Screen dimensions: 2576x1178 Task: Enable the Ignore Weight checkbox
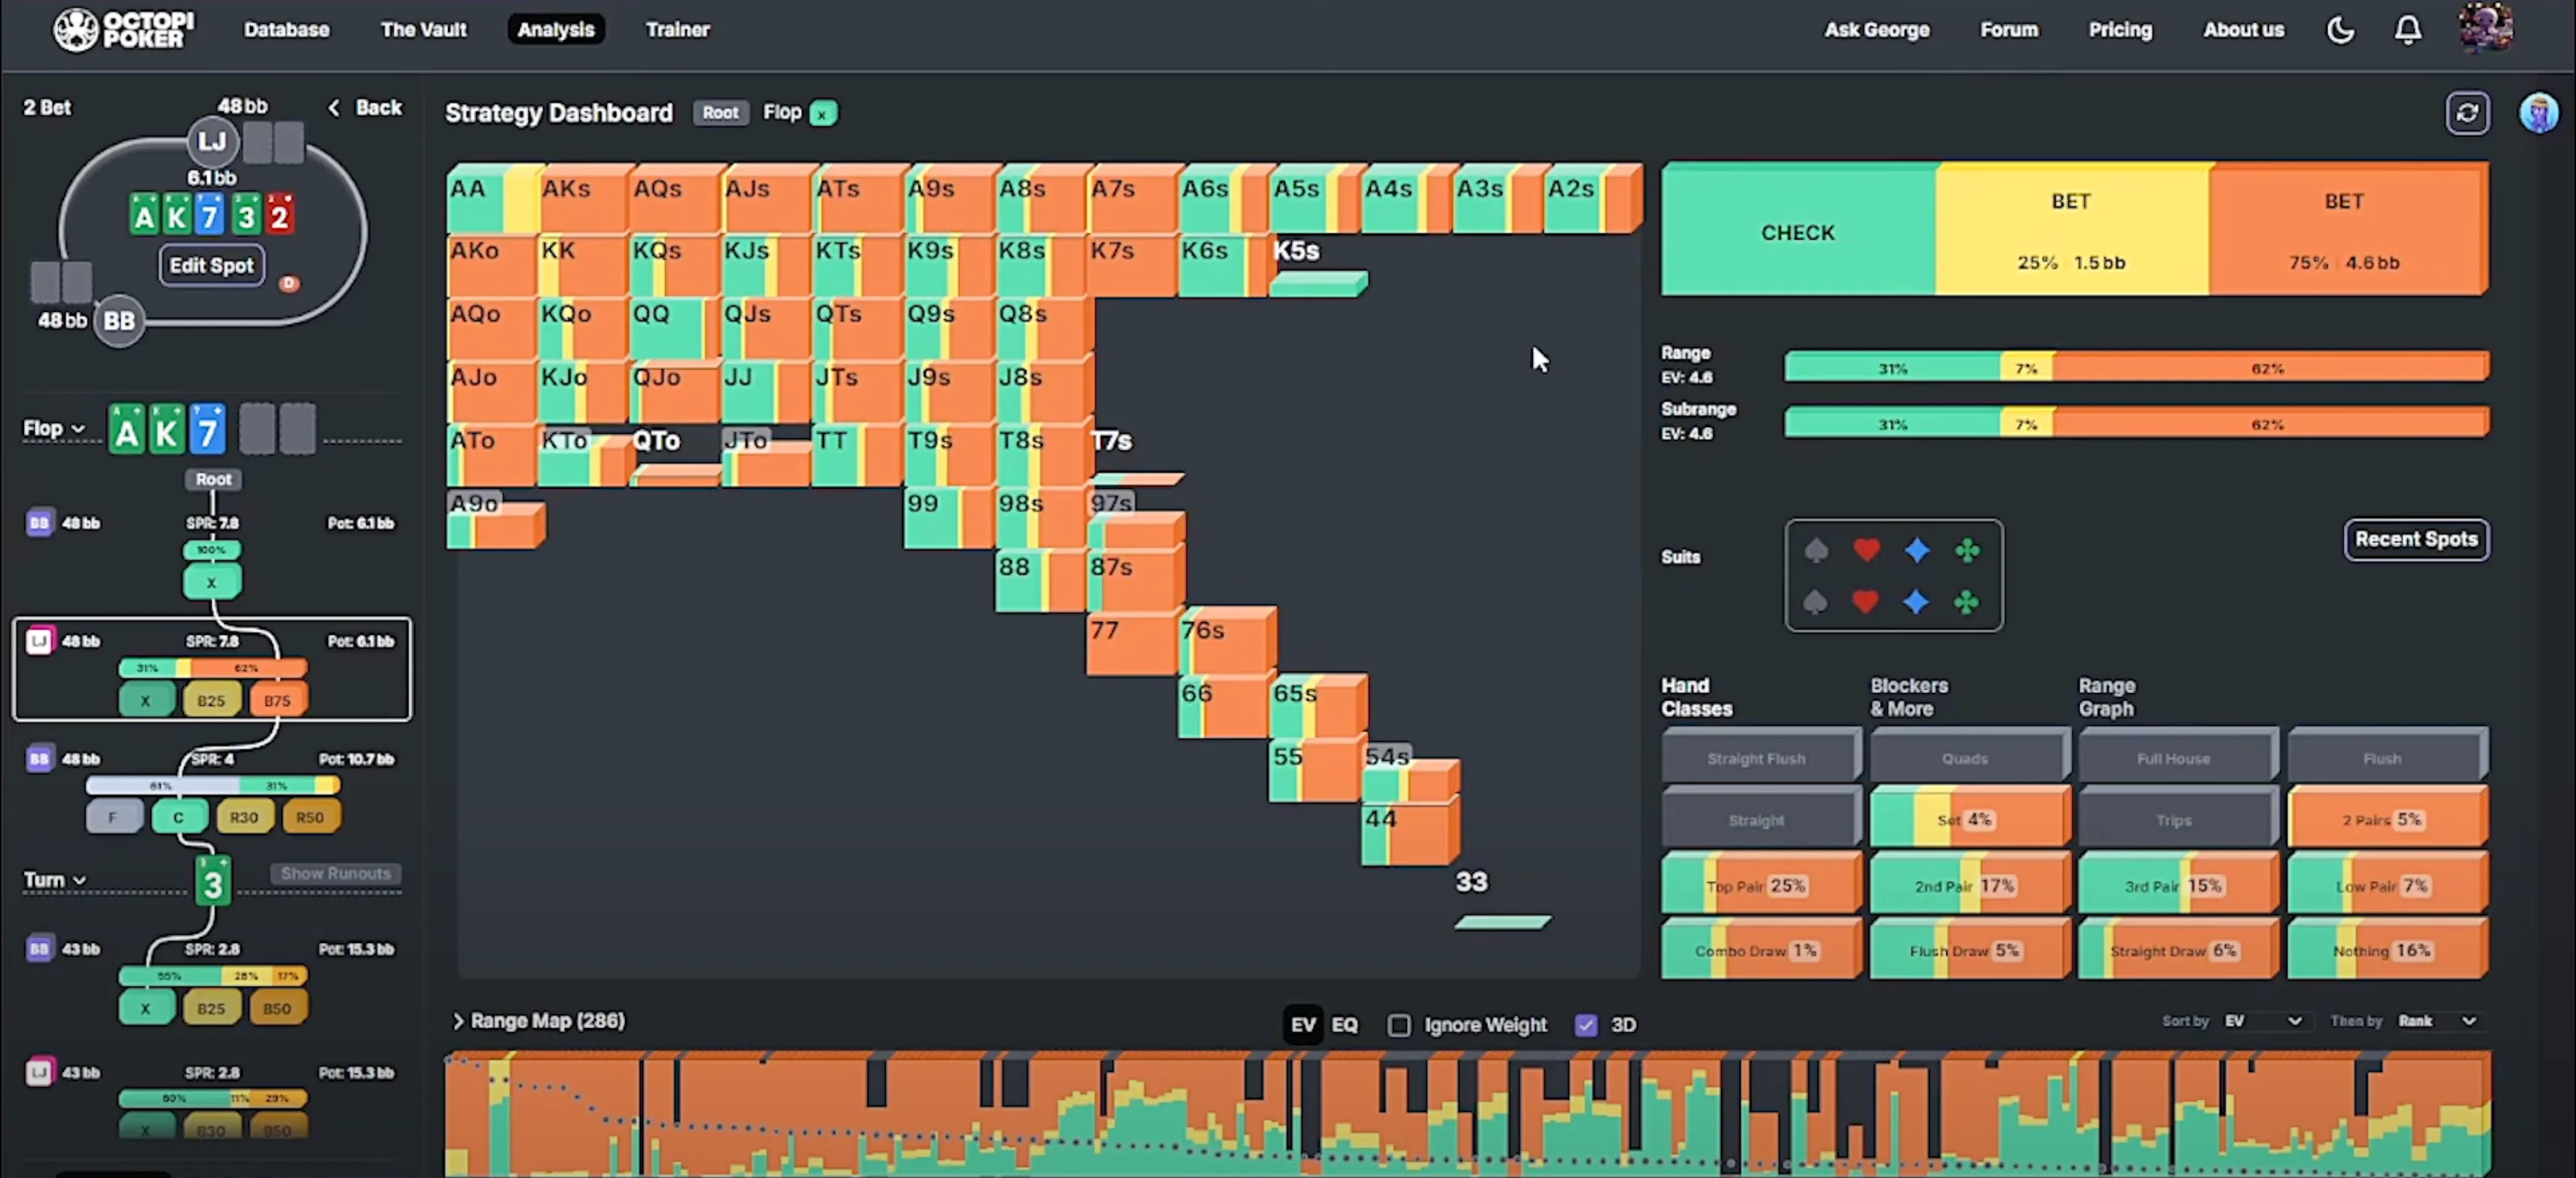tap(1399, 1025)
